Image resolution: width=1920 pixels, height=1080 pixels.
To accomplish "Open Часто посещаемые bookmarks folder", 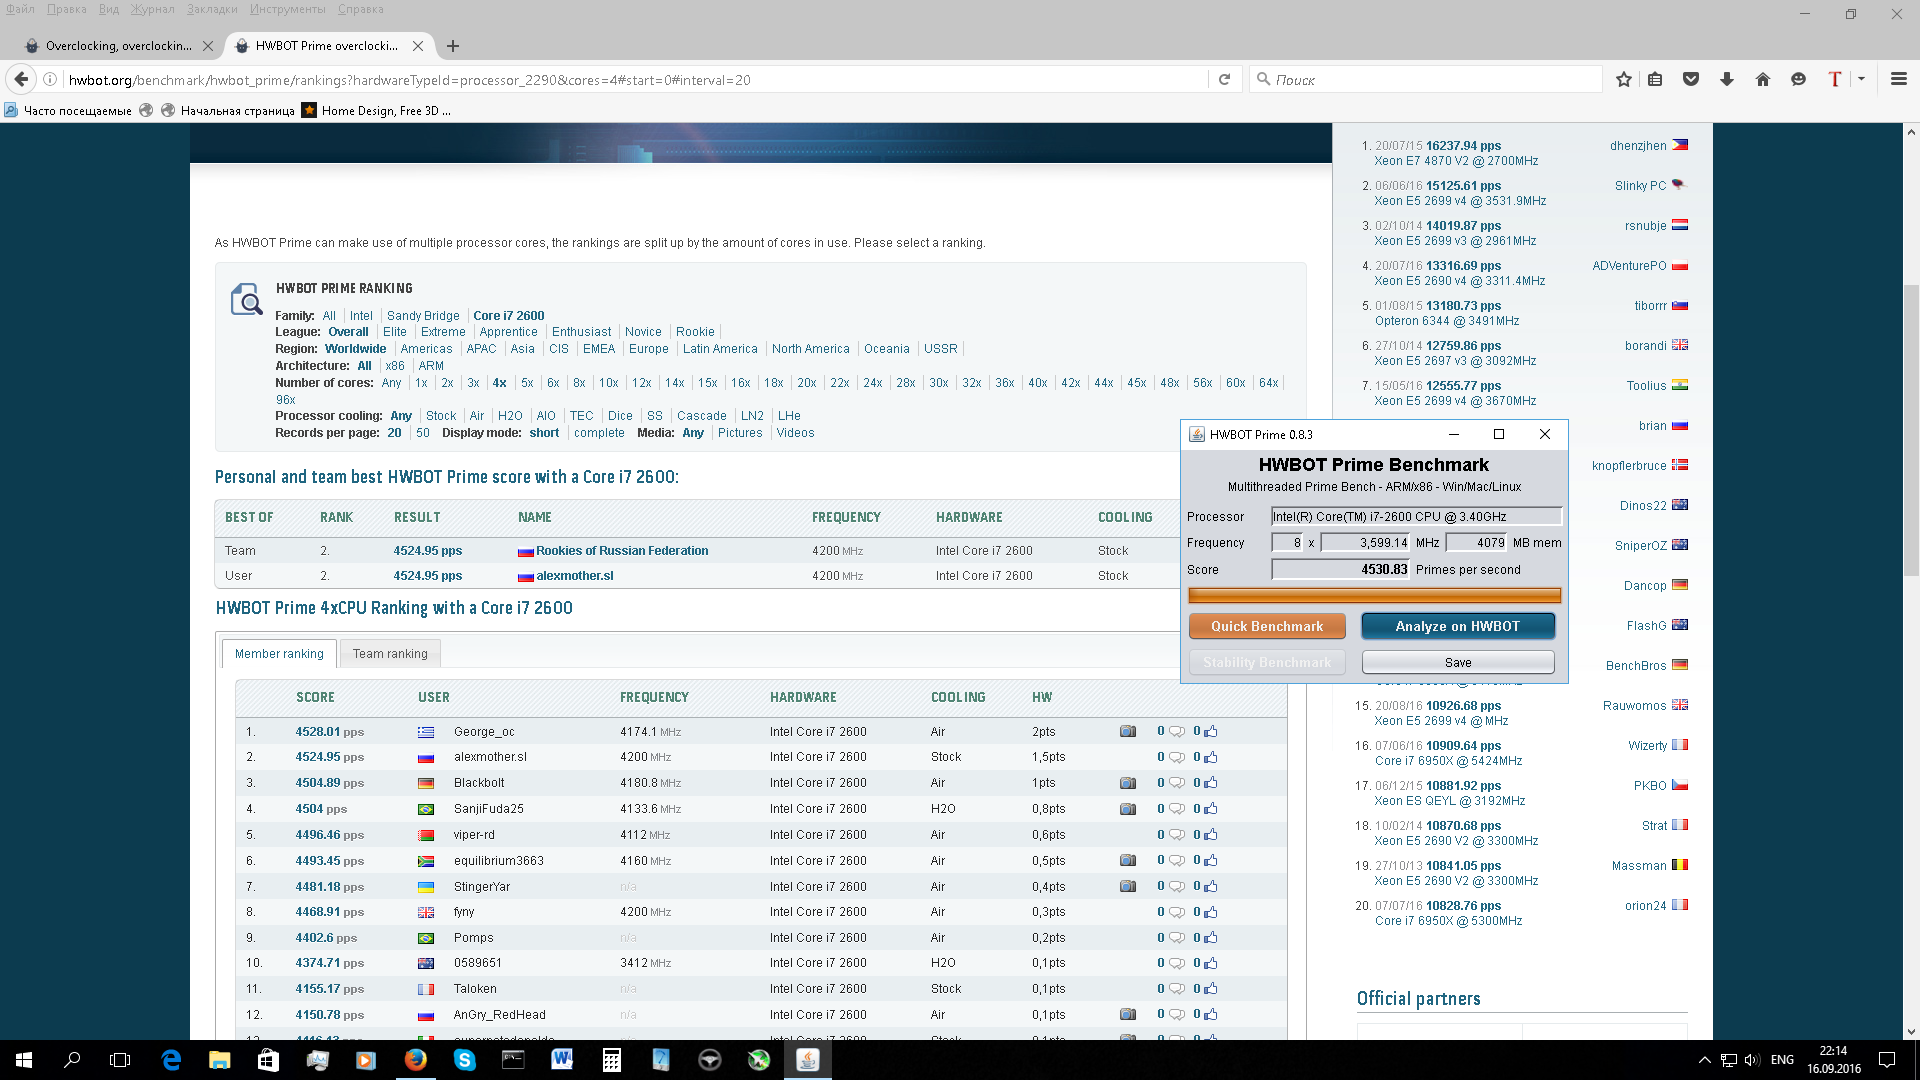I will 68,111.
